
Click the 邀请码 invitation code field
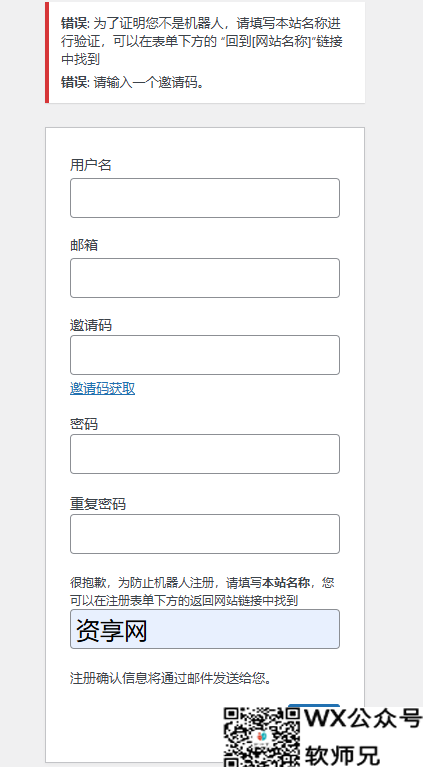[204, 355]
